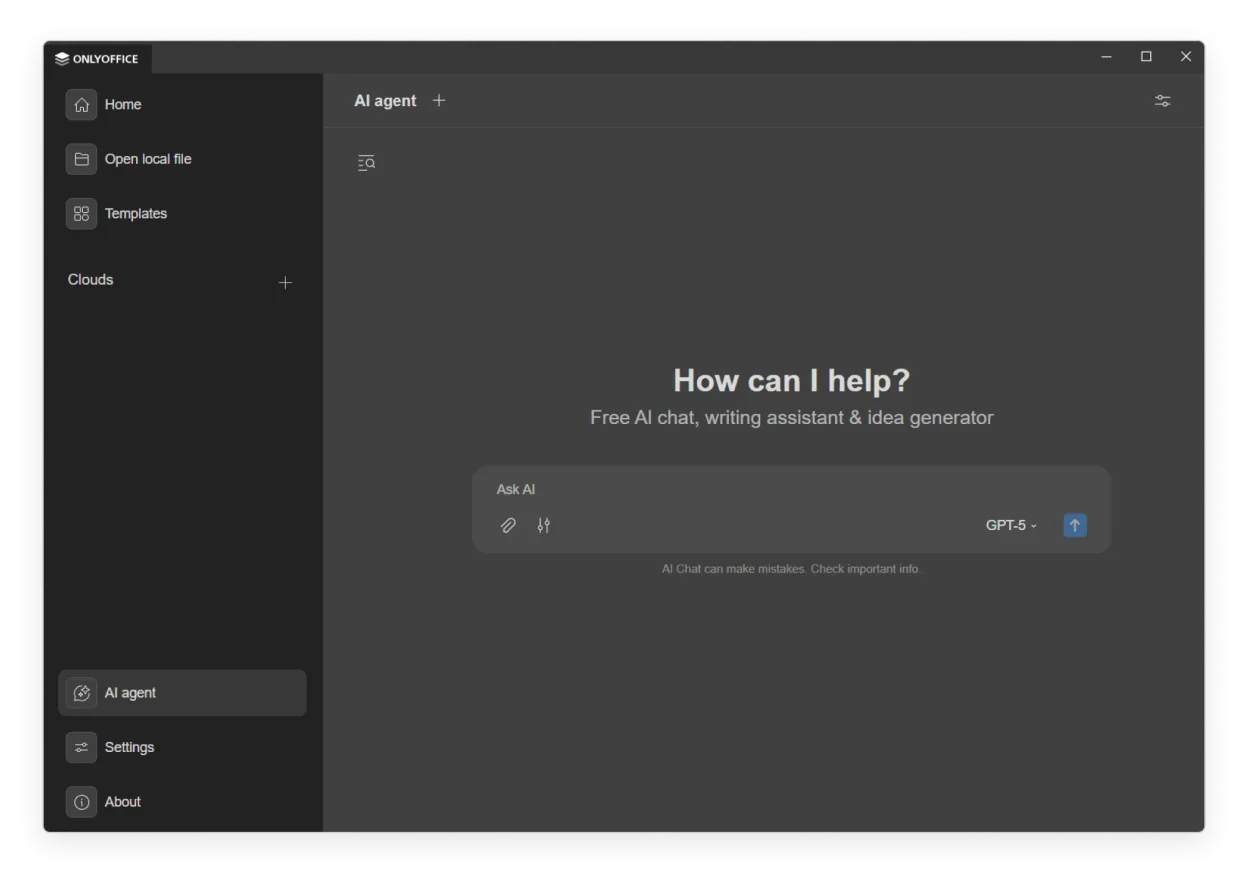Screen dimensions: 1248x873
Task: Maximize the ONLYOFFICE window
Action: [x=1146, y=57]
